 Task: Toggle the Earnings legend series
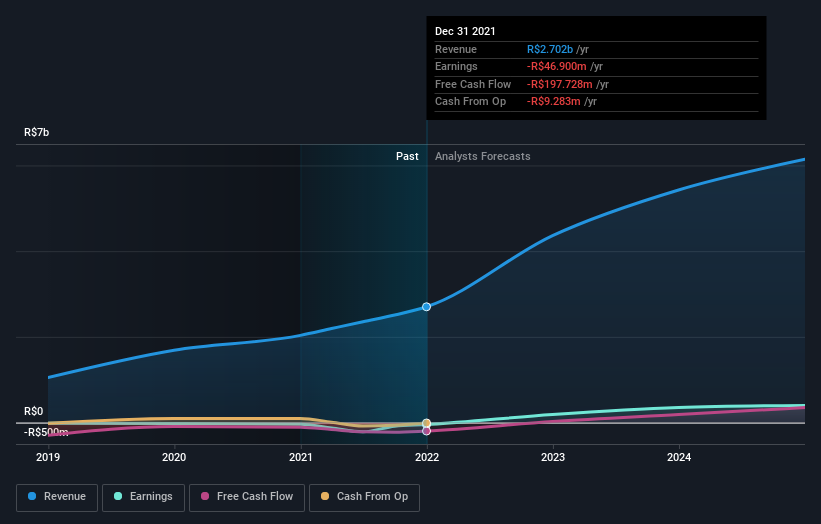143,497
